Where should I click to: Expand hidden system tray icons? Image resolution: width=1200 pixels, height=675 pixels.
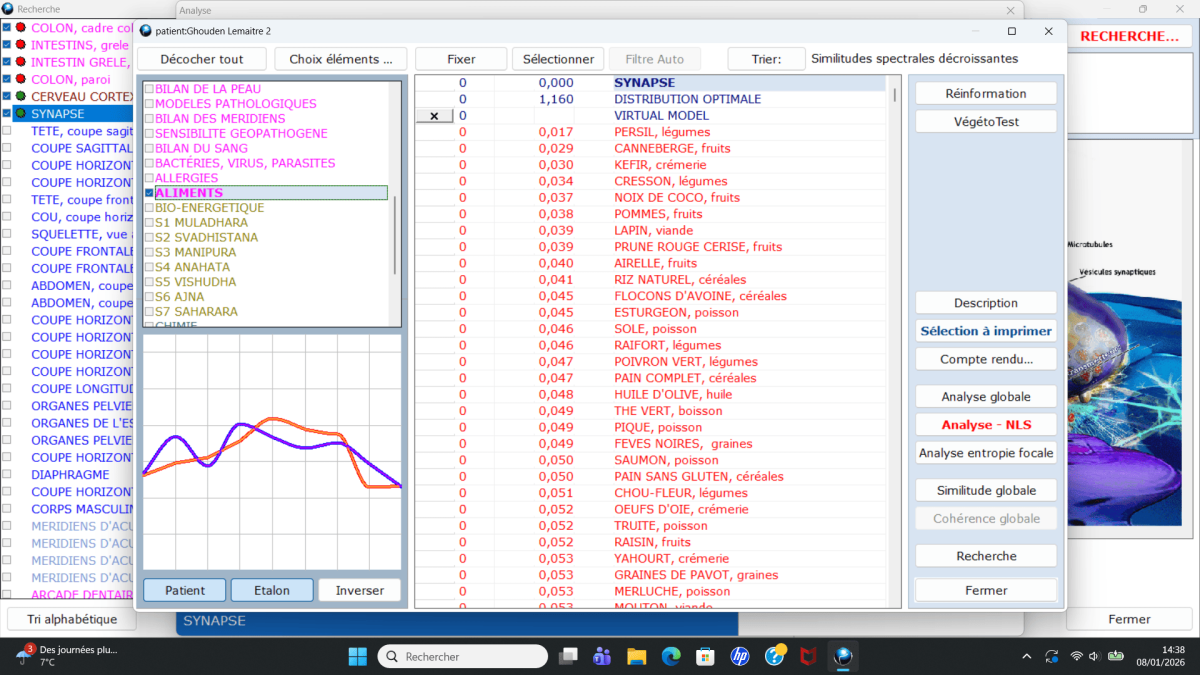(x=1027, y=656)
